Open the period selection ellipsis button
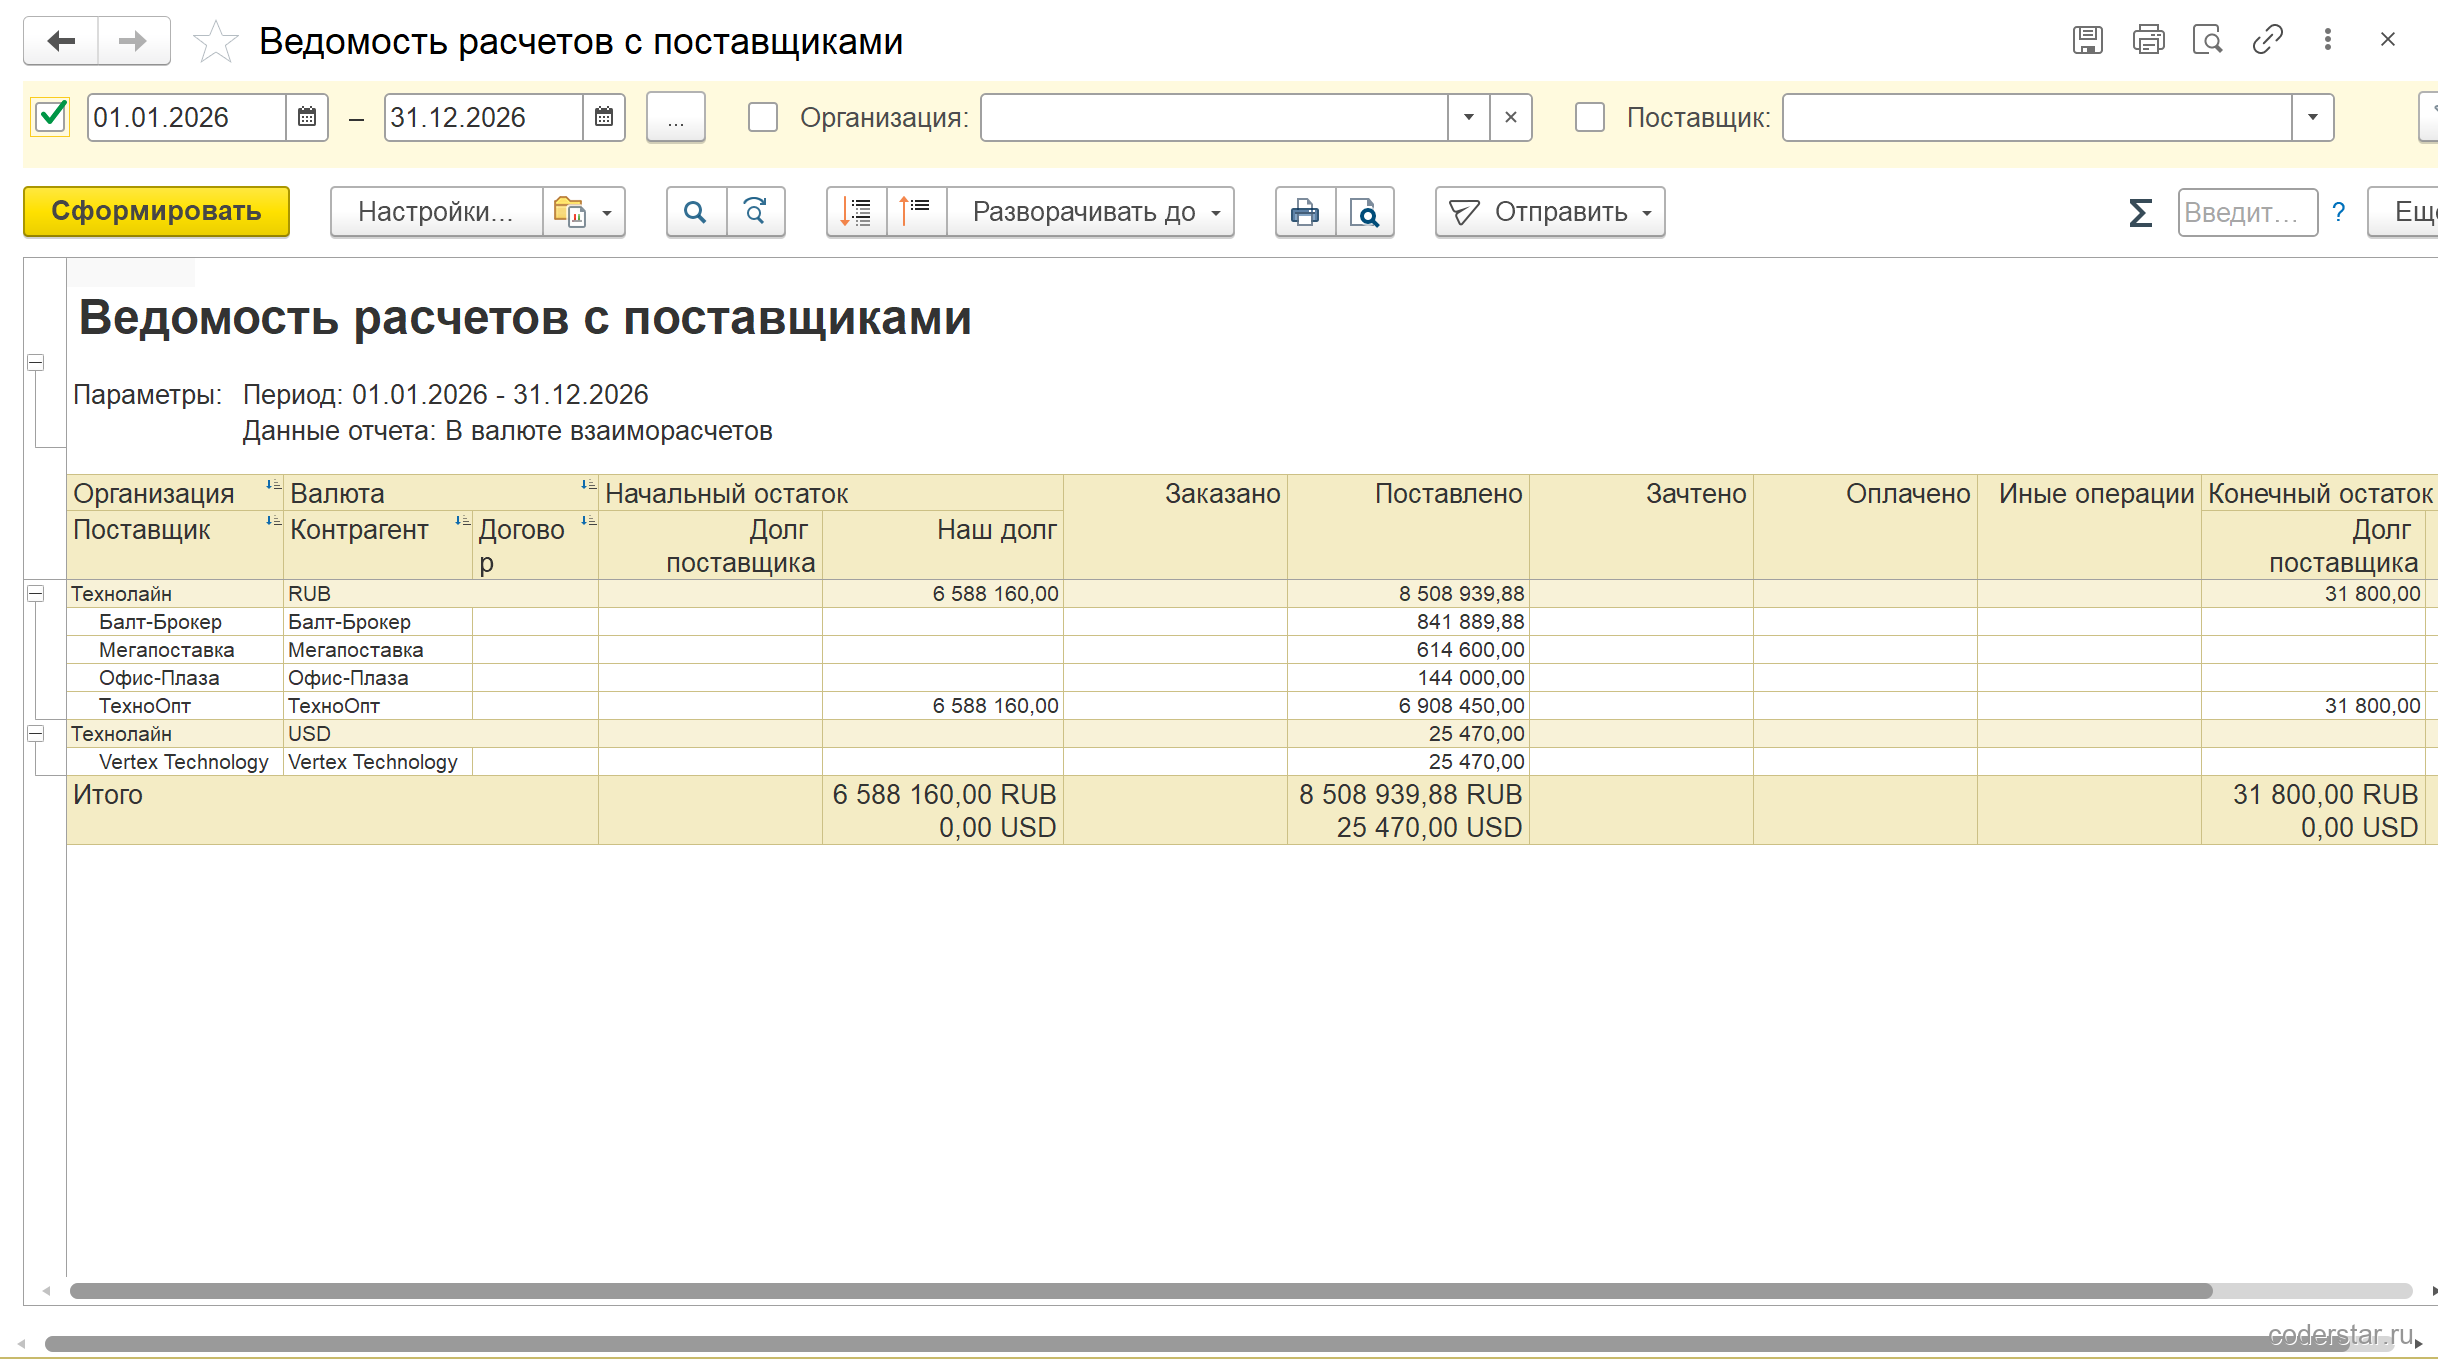The height and width of the screenshot is (1359, 2438). [676, 117]
